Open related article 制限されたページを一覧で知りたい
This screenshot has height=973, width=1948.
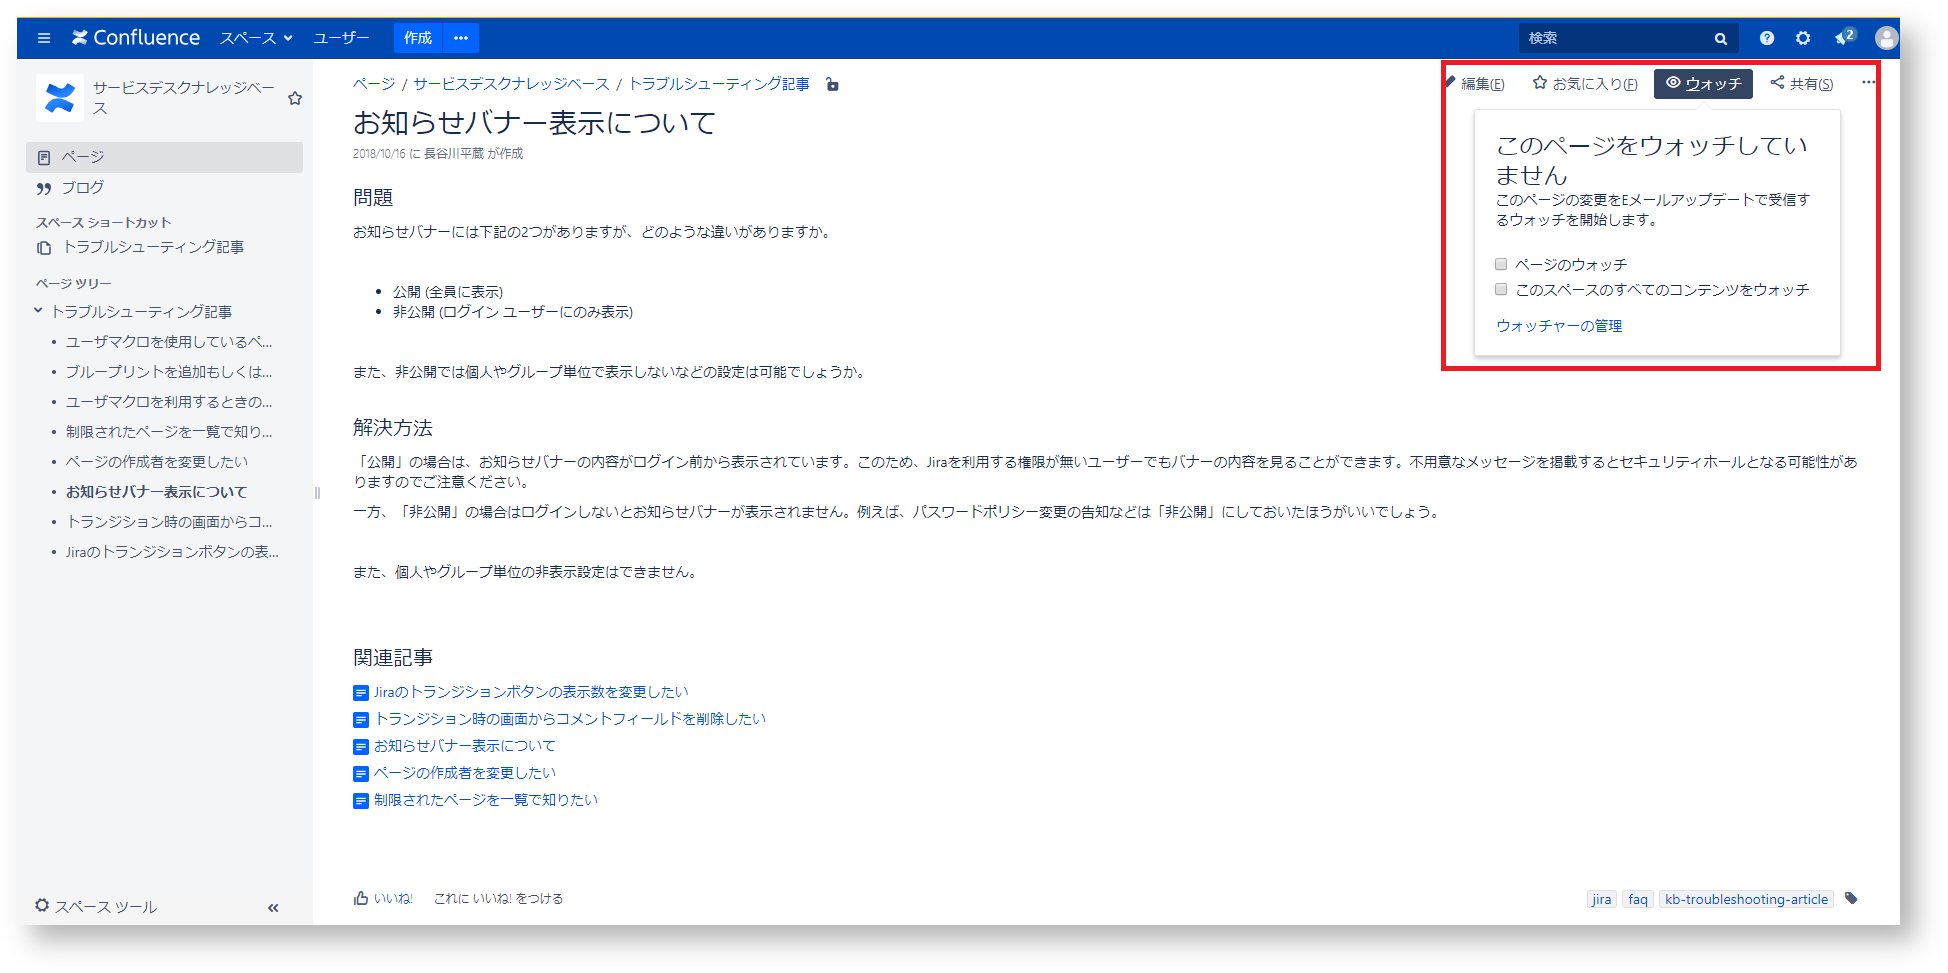[486, 800]
